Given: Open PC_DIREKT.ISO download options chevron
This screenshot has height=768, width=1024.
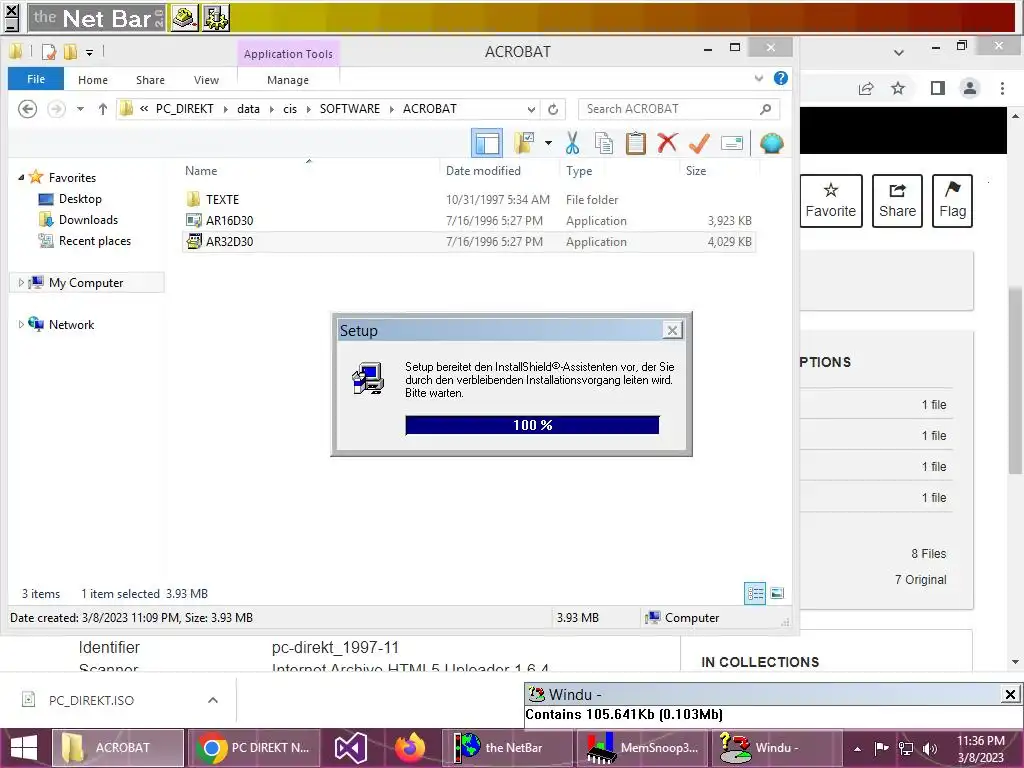Looking at the screenshot, I should click(x=213, y=700).
